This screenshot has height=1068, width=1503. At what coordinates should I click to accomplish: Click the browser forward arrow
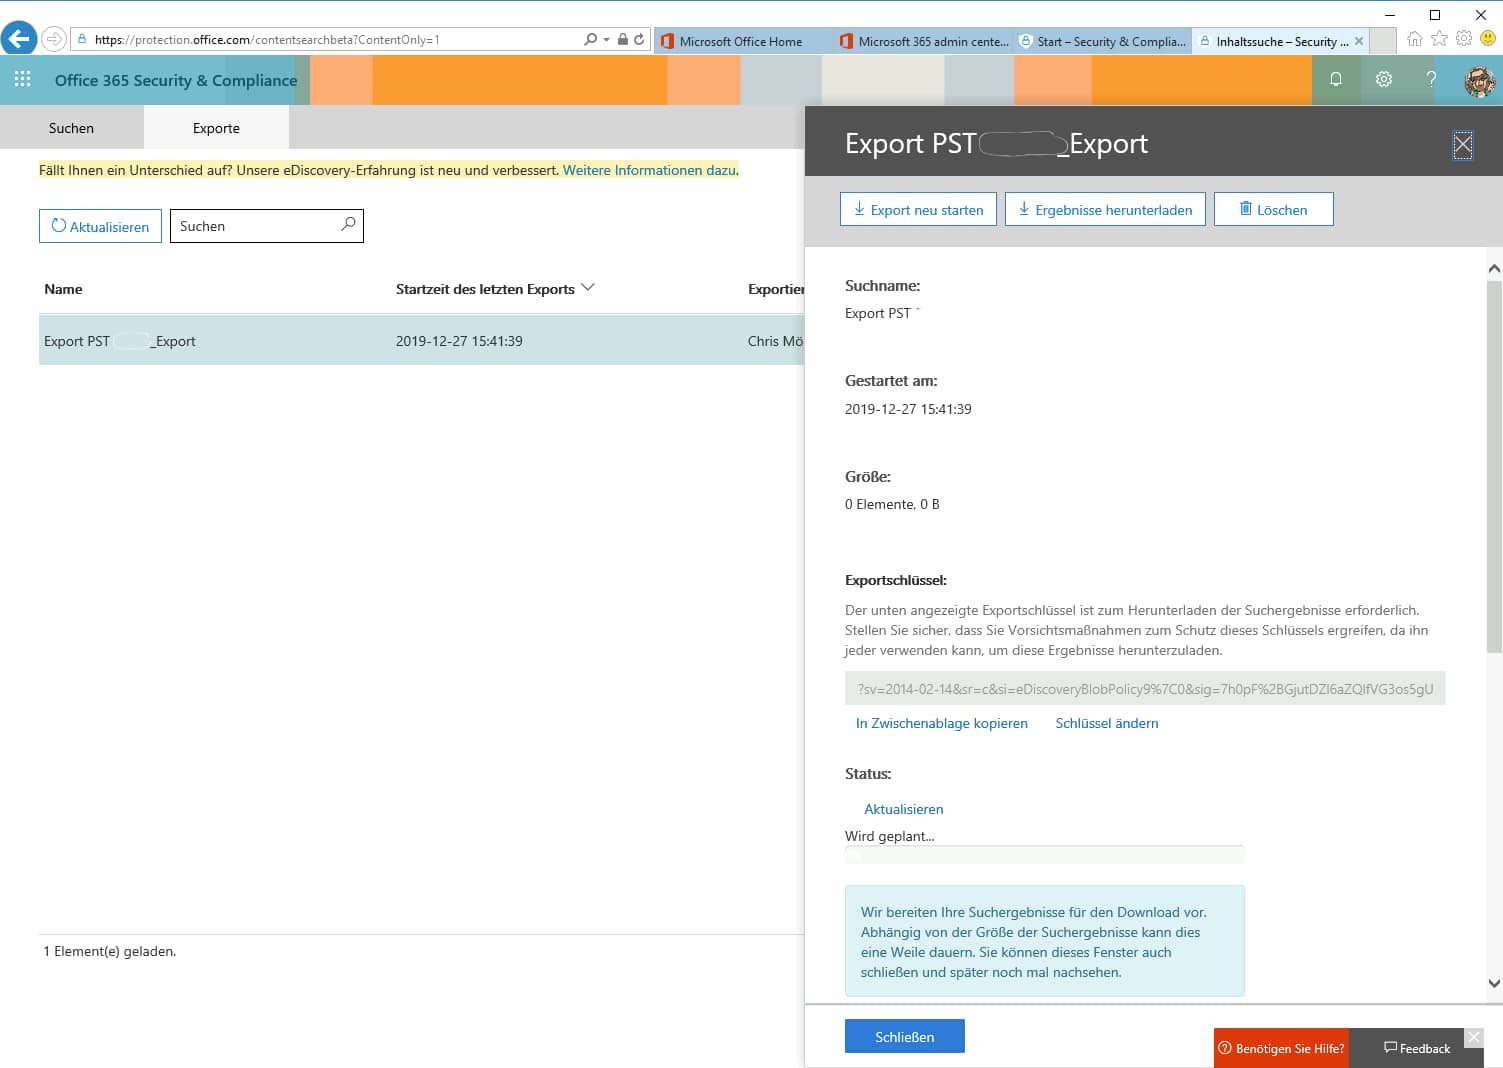click(54, 39)
